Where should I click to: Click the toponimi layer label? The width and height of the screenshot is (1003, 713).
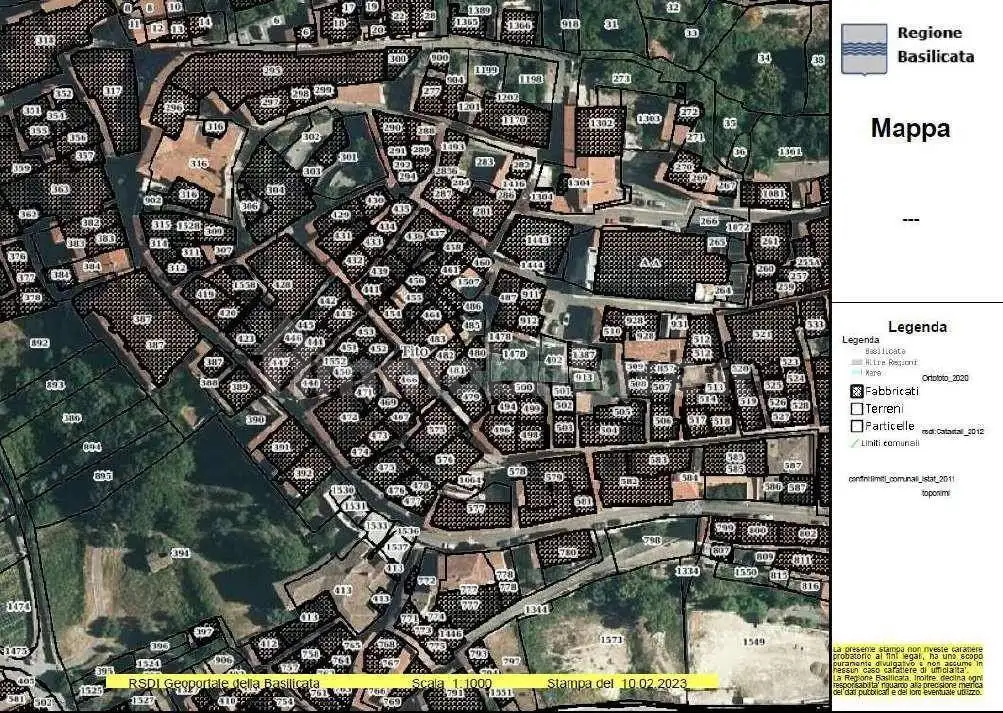[x=935, y=493]
